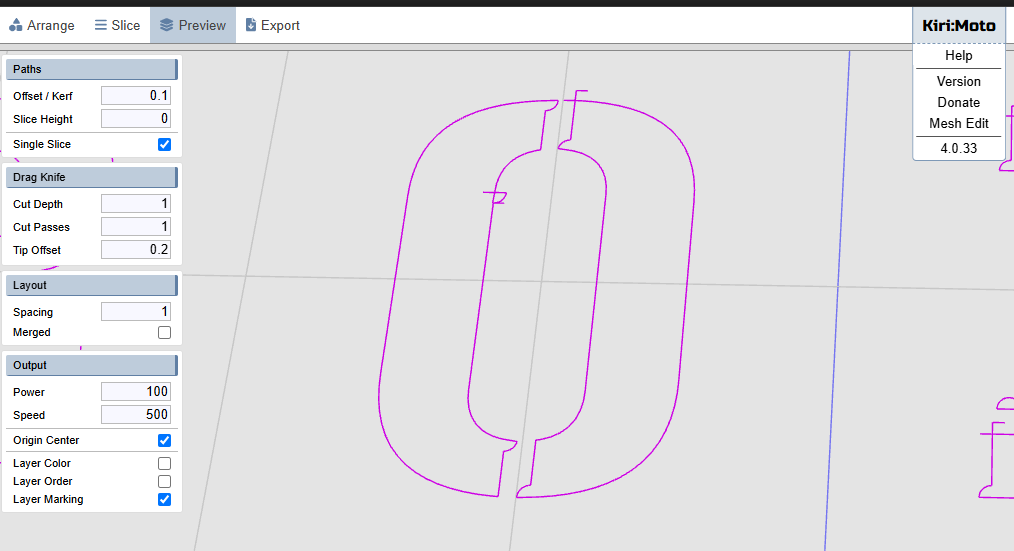Edit the Tip Offset value field
The height and width of the screenshot is (551, 1014).
coord(136,250)
